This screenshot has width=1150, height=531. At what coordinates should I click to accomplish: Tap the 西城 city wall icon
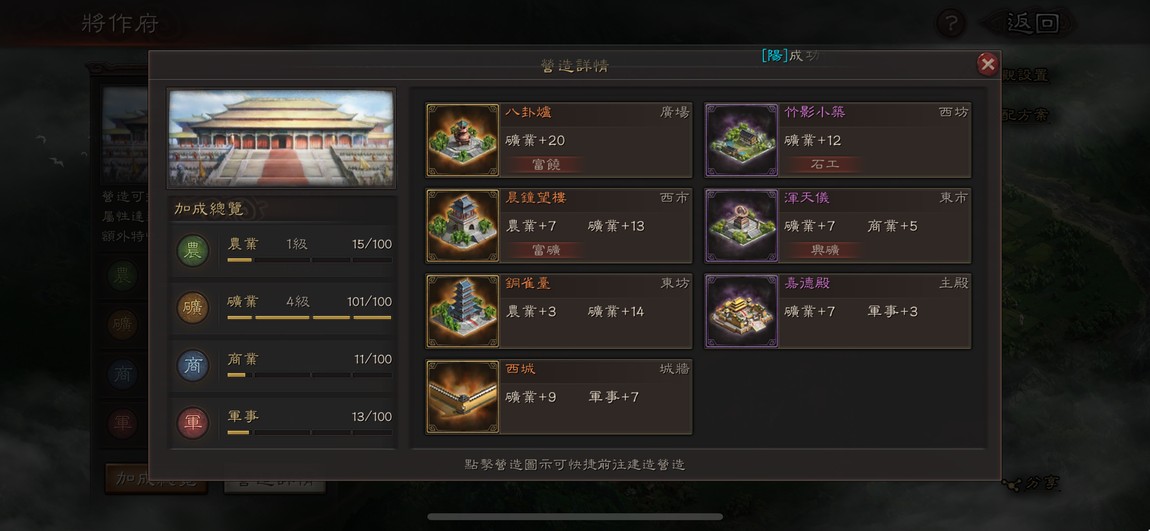(x=463, y=397)
